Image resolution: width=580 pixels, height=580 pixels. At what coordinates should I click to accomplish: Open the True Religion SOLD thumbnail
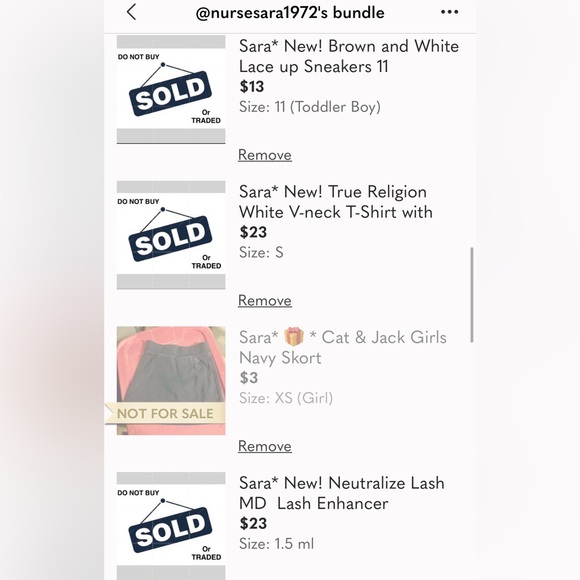(x=171, y=235)
